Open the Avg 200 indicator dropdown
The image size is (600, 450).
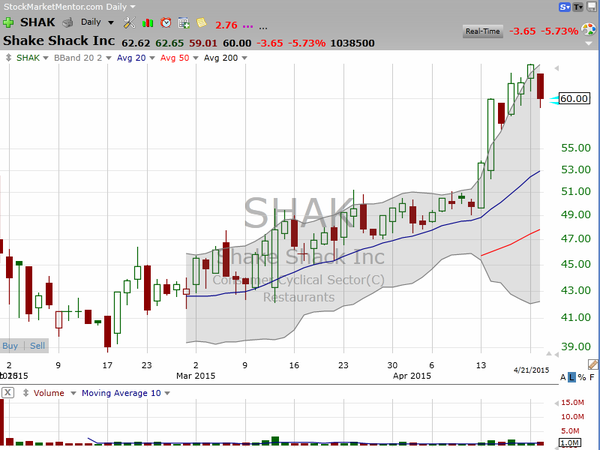[244, 58]
